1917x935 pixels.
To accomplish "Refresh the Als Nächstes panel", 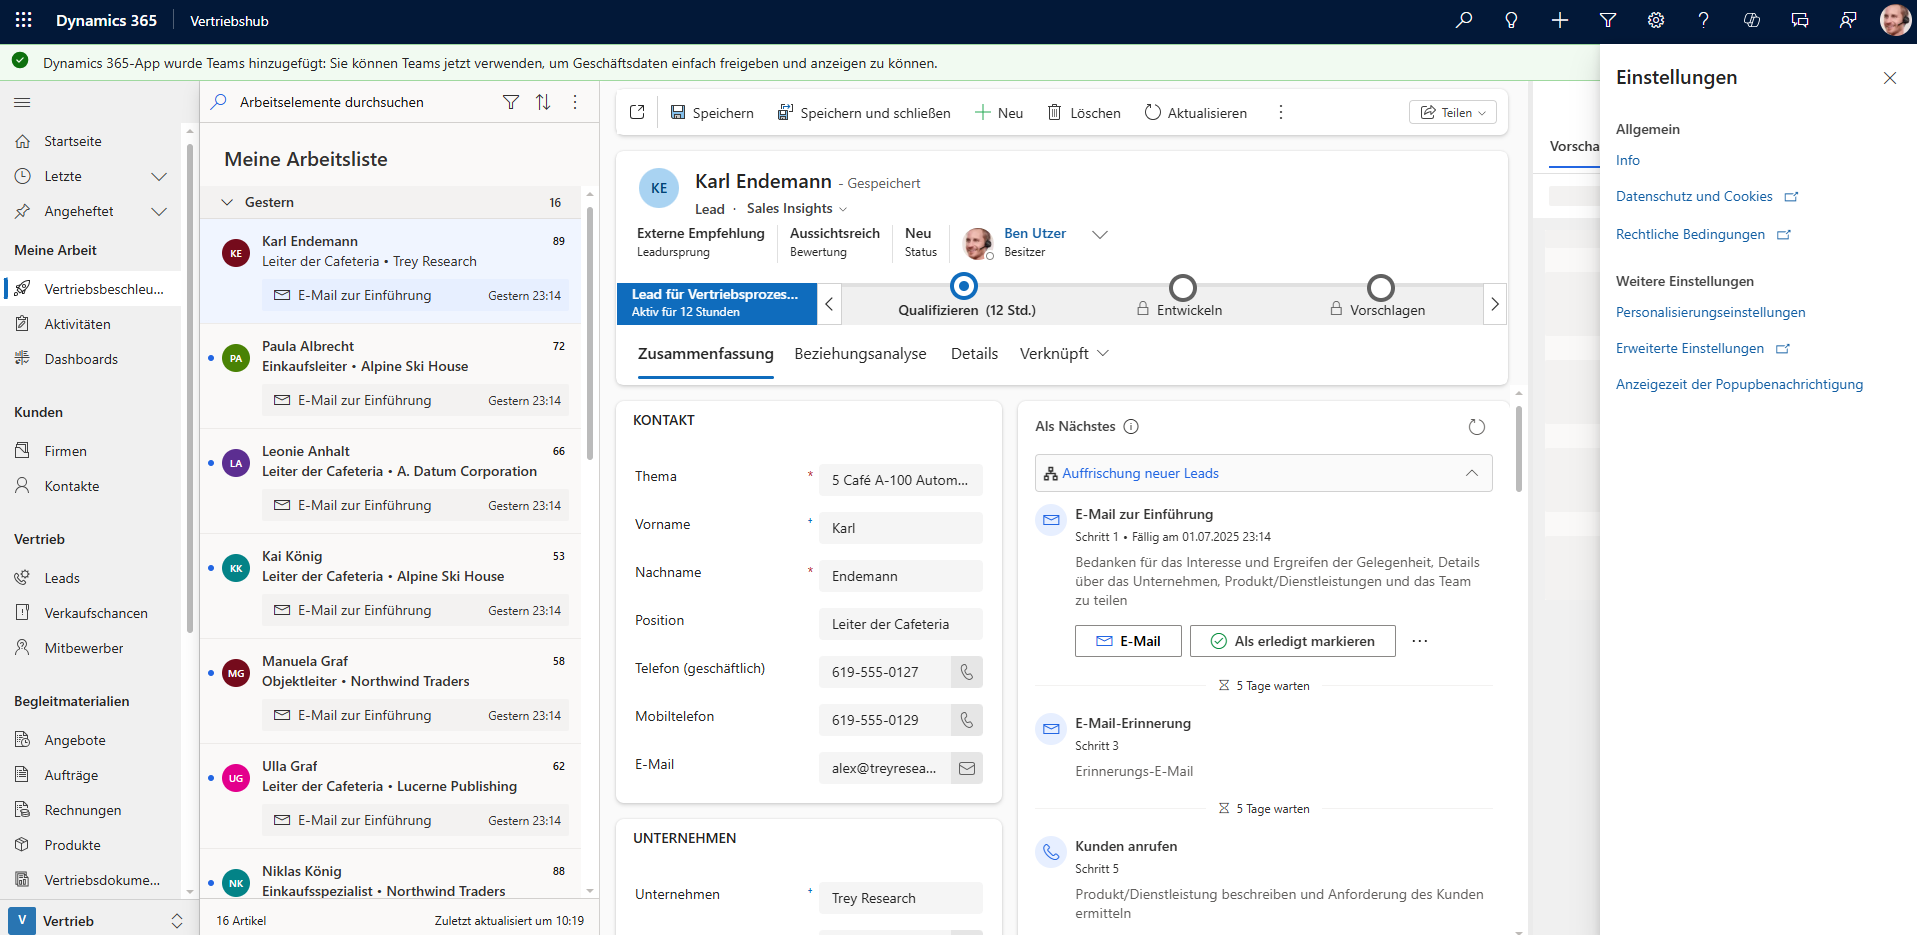I will click(1476, 427).
